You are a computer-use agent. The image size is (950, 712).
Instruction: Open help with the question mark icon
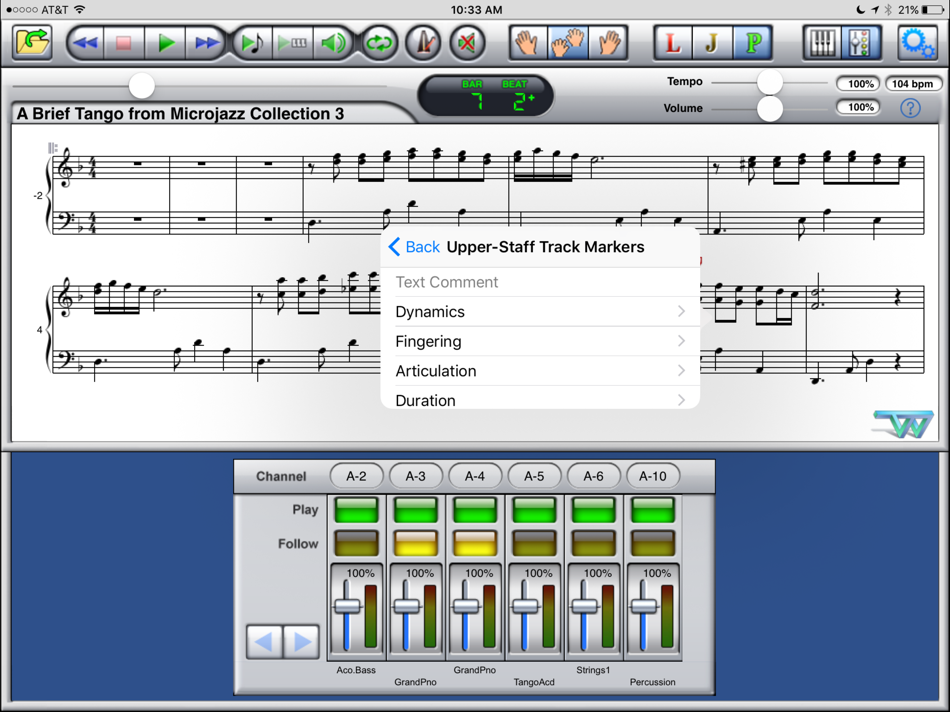[910, 108]
